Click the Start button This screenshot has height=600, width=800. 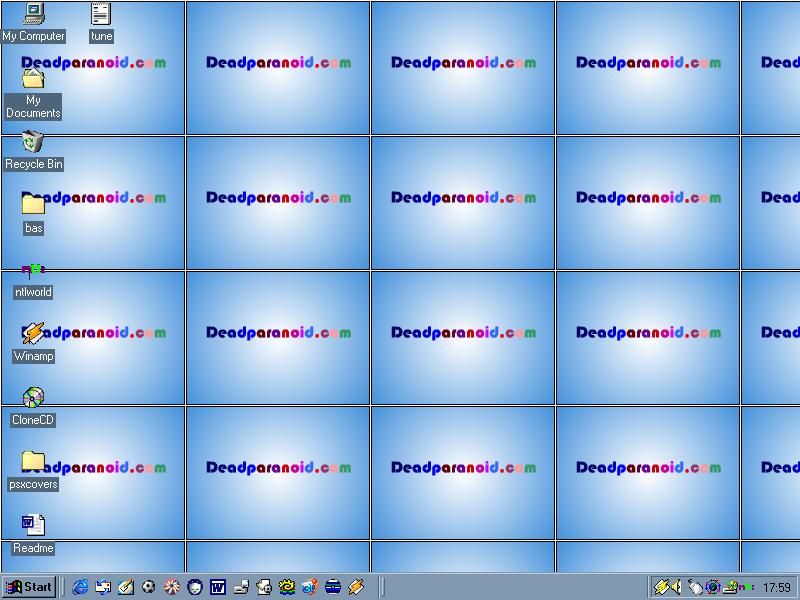pyautogui.click(x=29, y=587)
